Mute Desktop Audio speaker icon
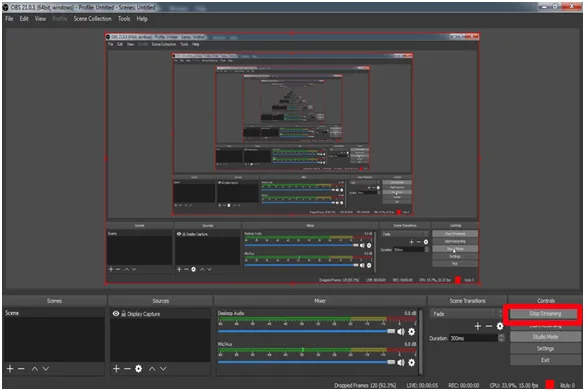 [x=401, y=331]
